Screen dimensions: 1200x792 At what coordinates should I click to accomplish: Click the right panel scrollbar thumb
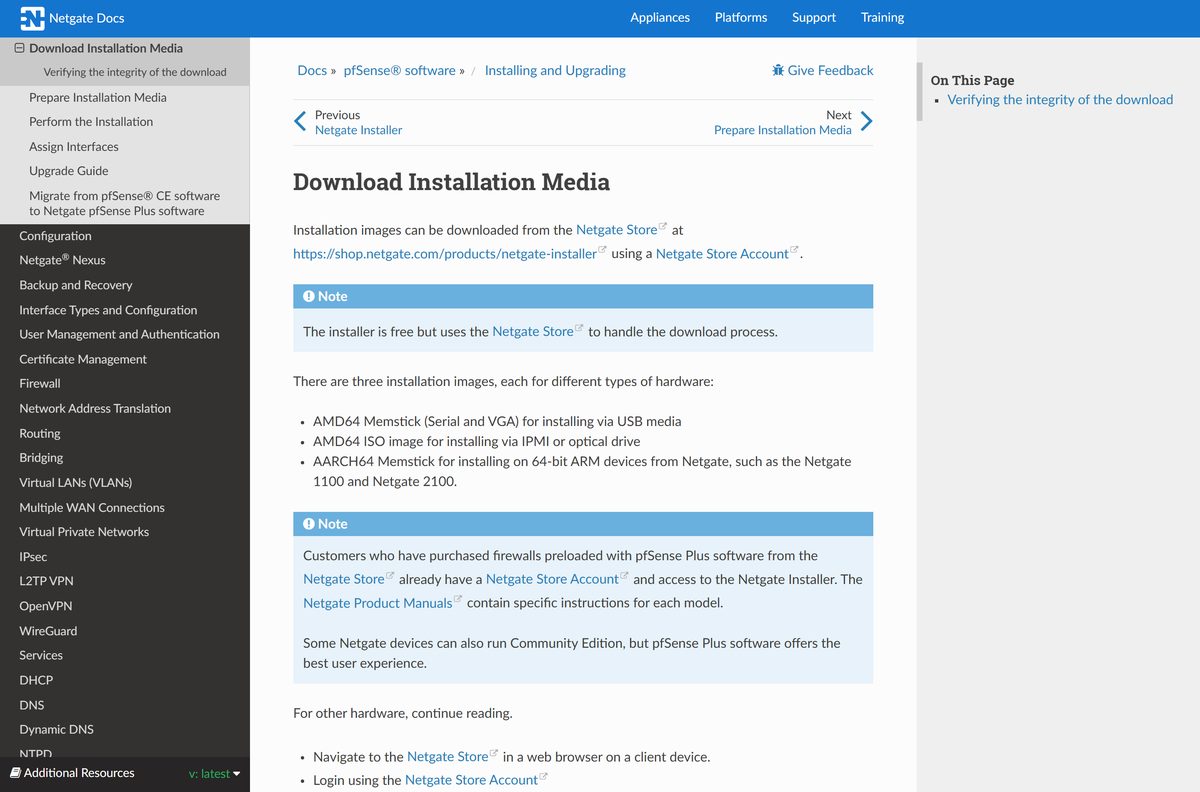919,91
